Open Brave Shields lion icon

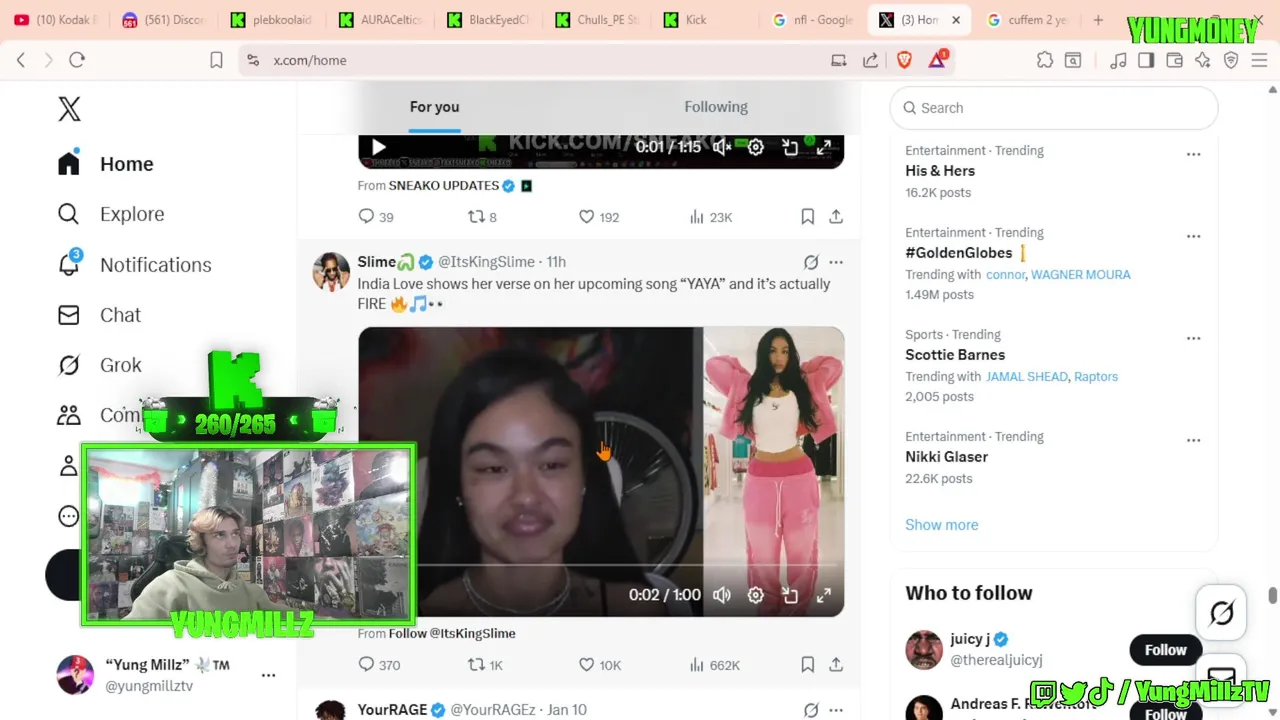click(x=904, y=60)
